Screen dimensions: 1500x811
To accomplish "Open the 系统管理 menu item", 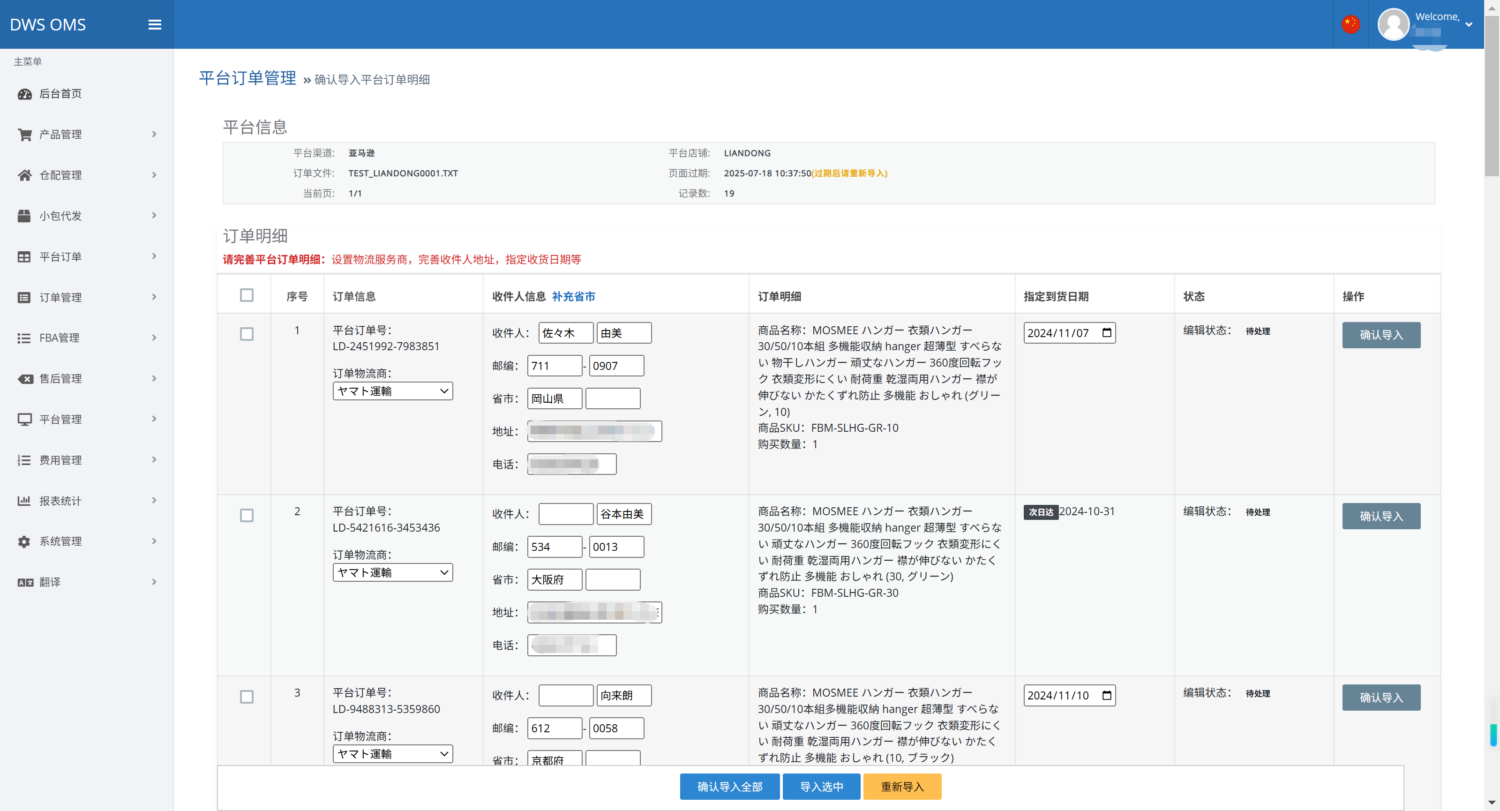I will click(87, 541).
